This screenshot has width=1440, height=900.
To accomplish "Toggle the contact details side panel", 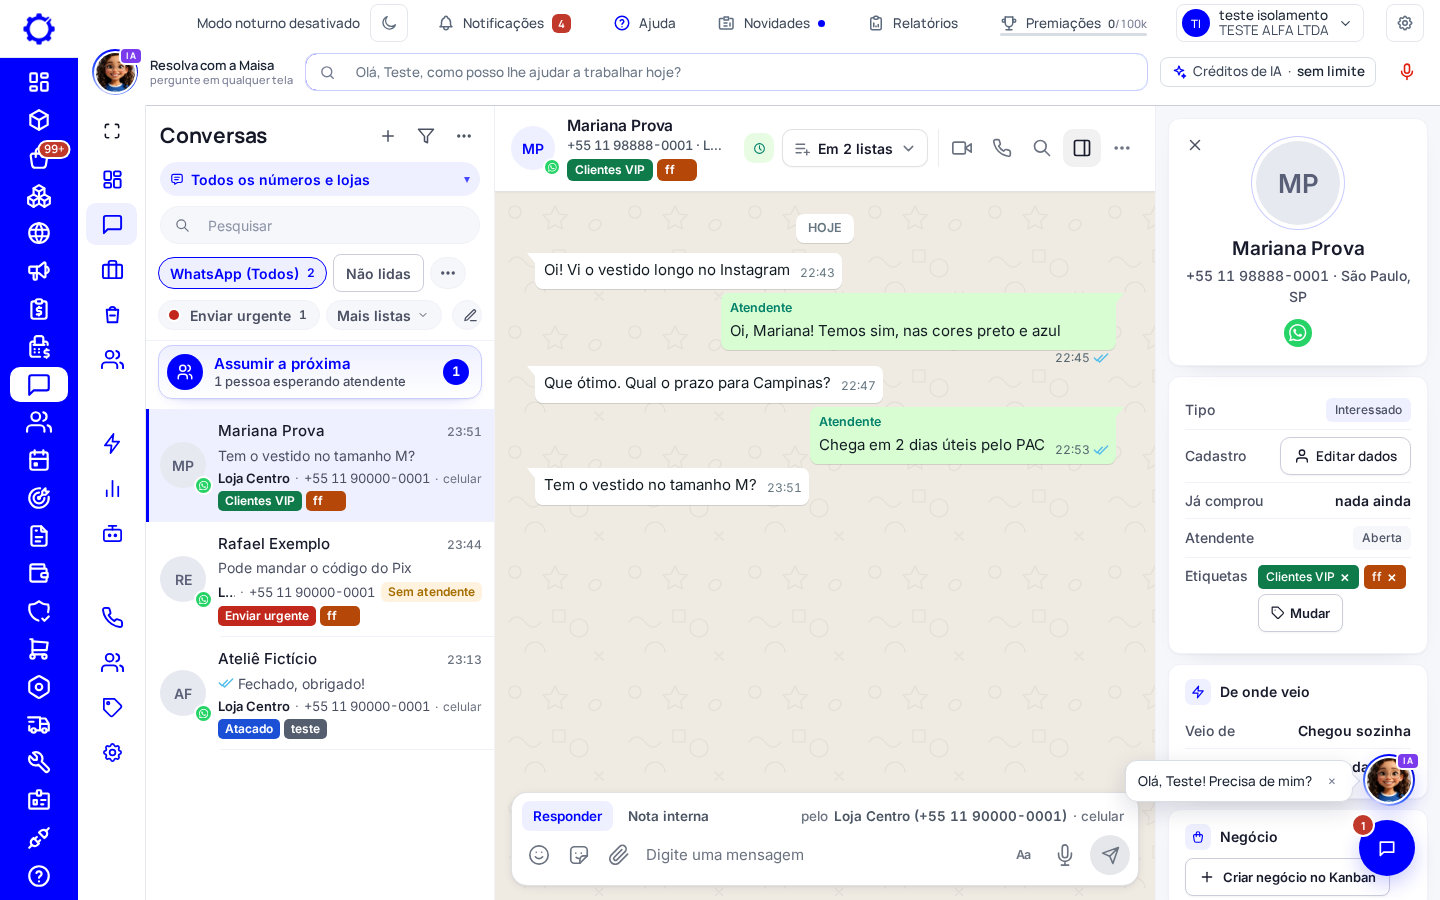I will [x=1082, y=148].
